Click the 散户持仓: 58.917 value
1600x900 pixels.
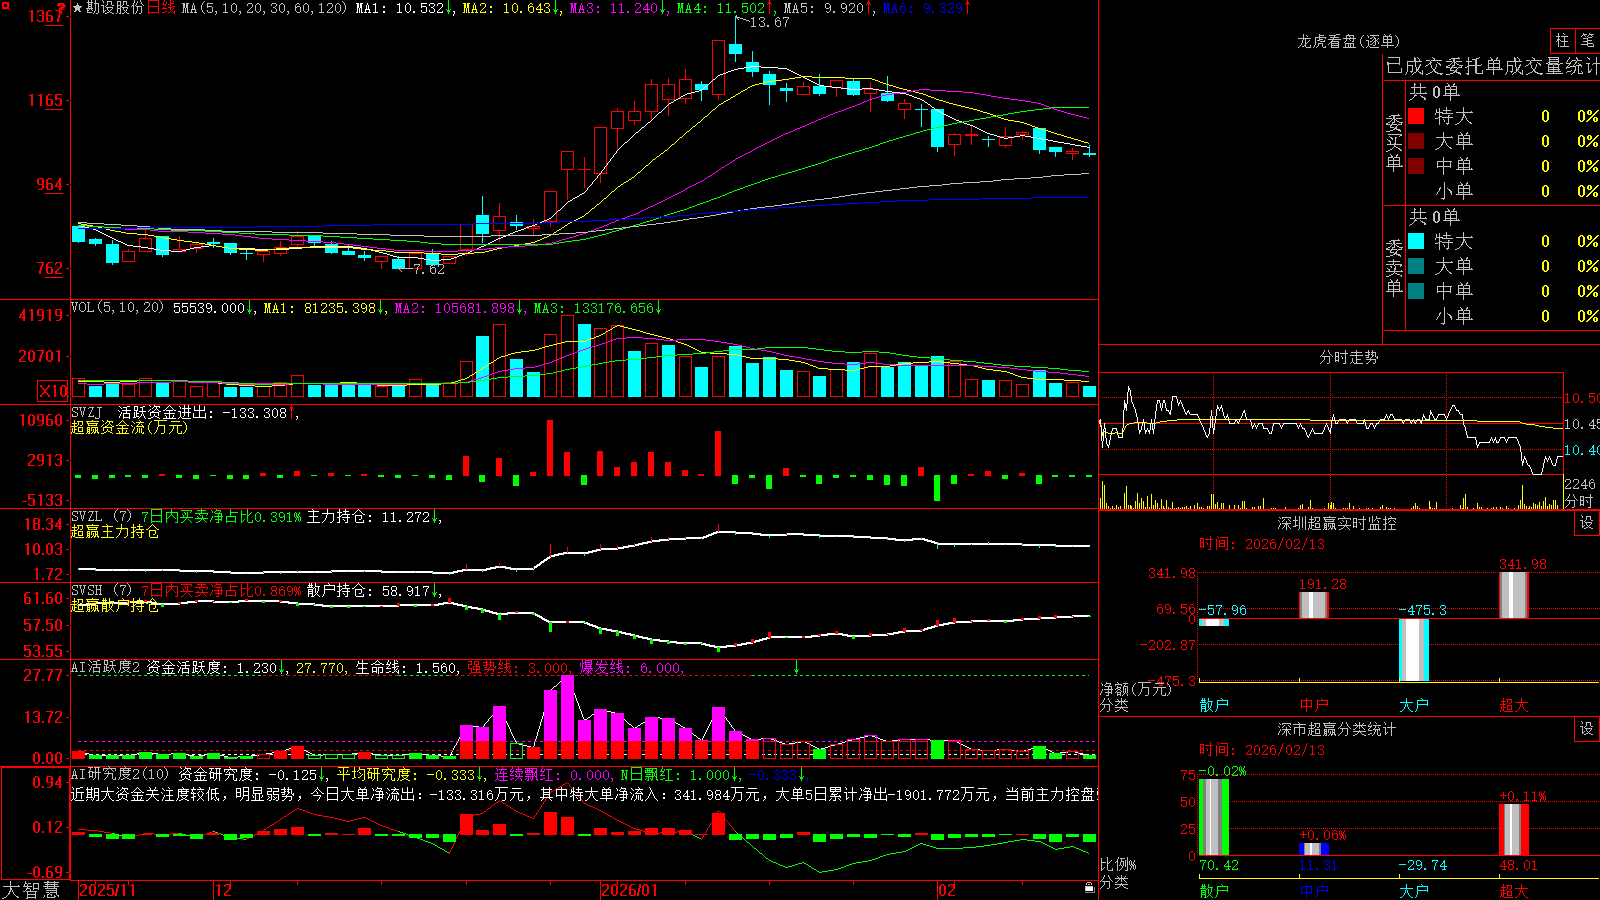pos(368,591)
